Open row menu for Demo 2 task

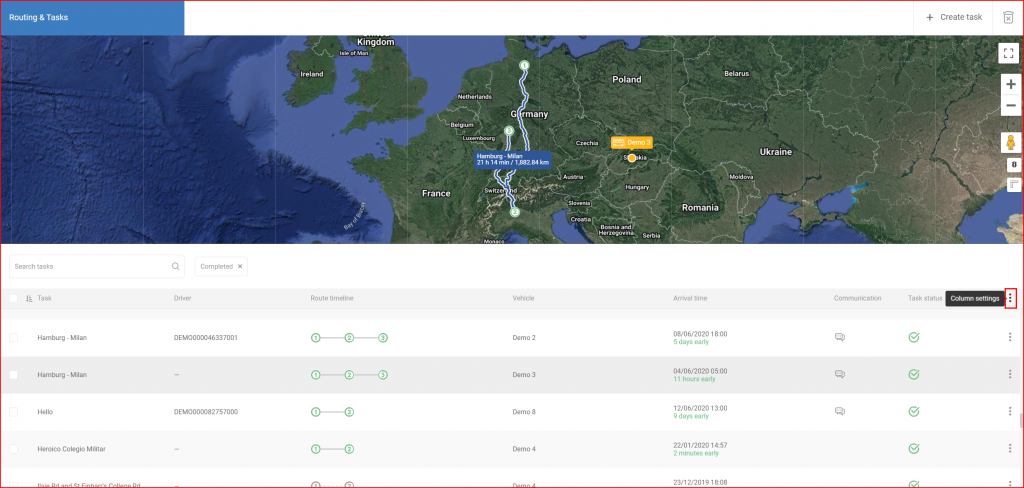tap(1010, 337)
